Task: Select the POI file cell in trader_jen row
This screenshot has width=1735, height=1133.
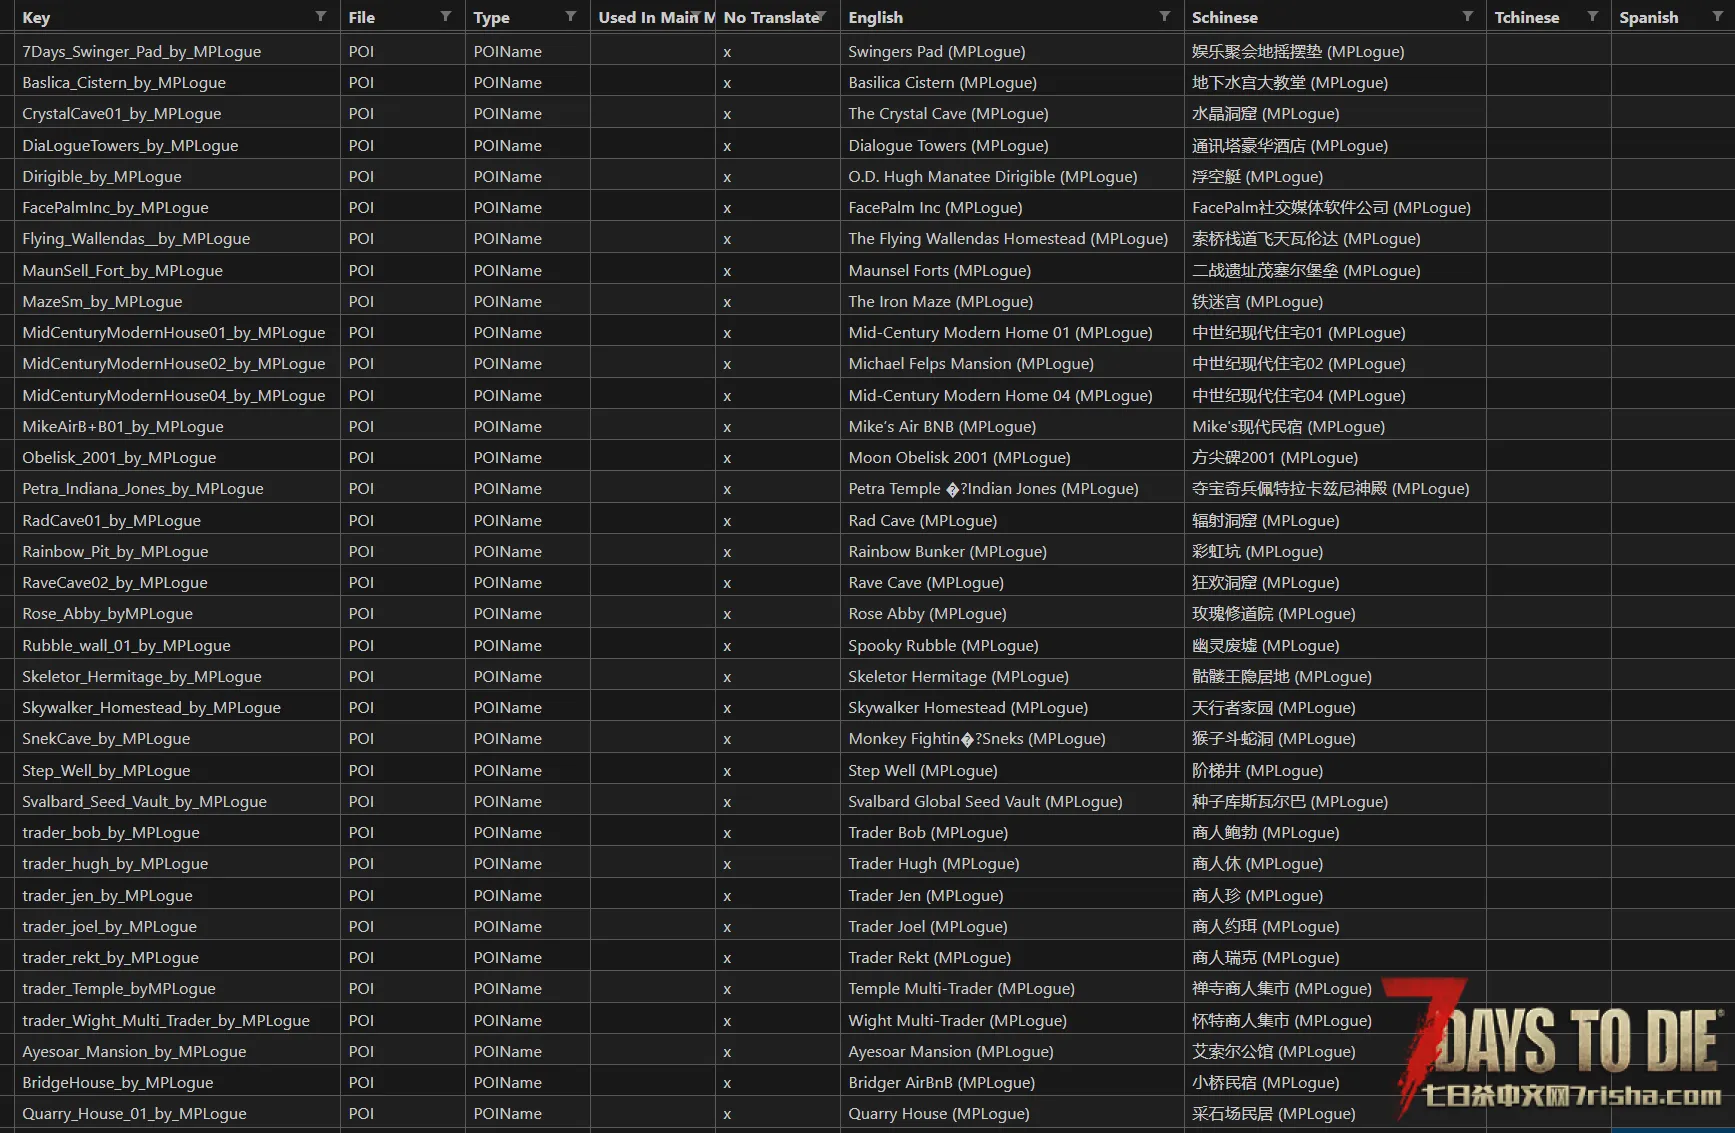Action: 403,895
